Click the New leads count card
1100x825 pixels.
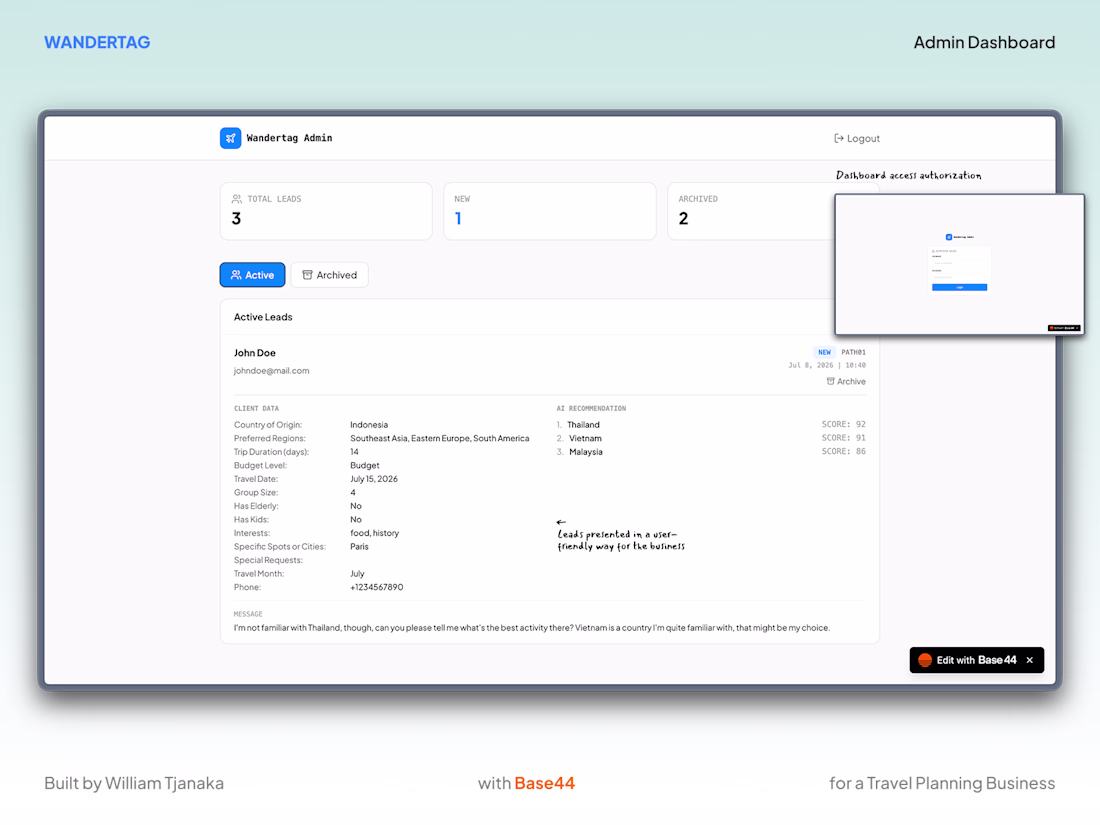(550, 211)
